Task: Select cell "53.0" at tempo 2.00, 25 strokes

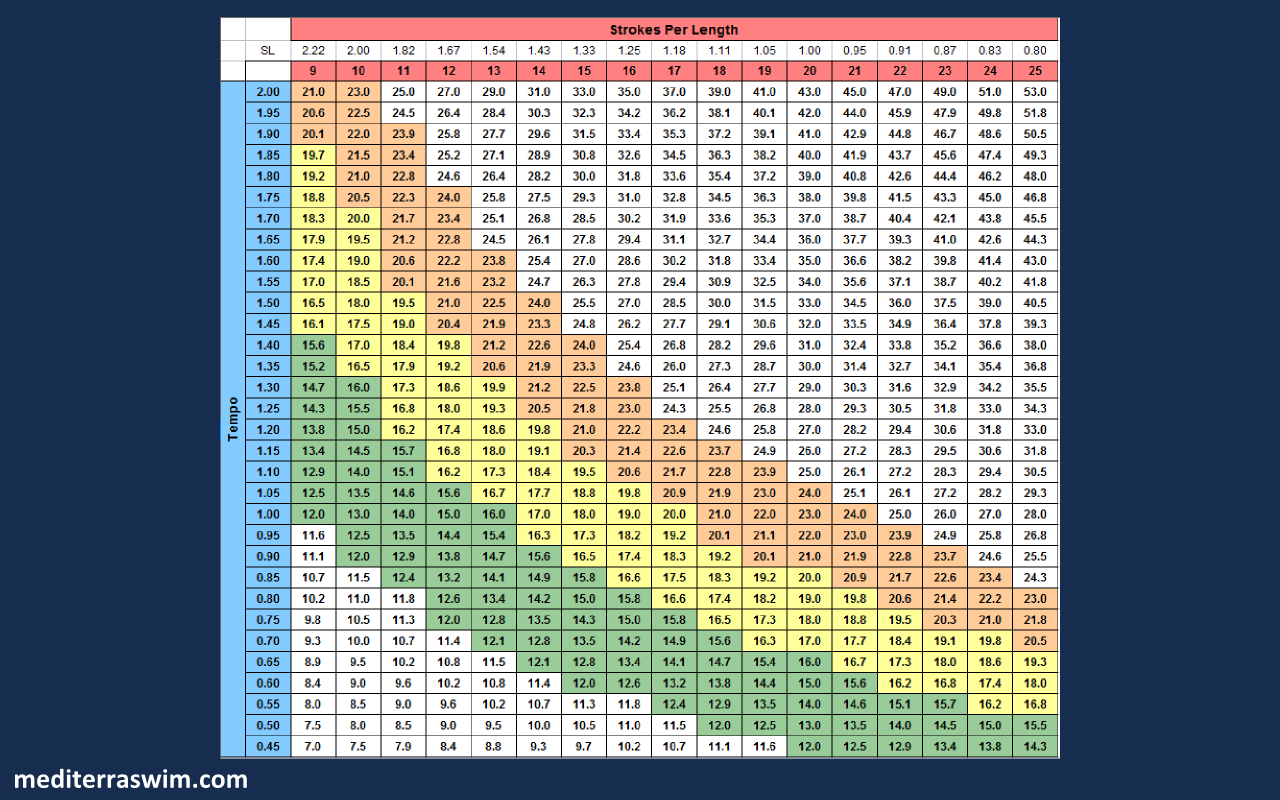Action: (1035, 92)
